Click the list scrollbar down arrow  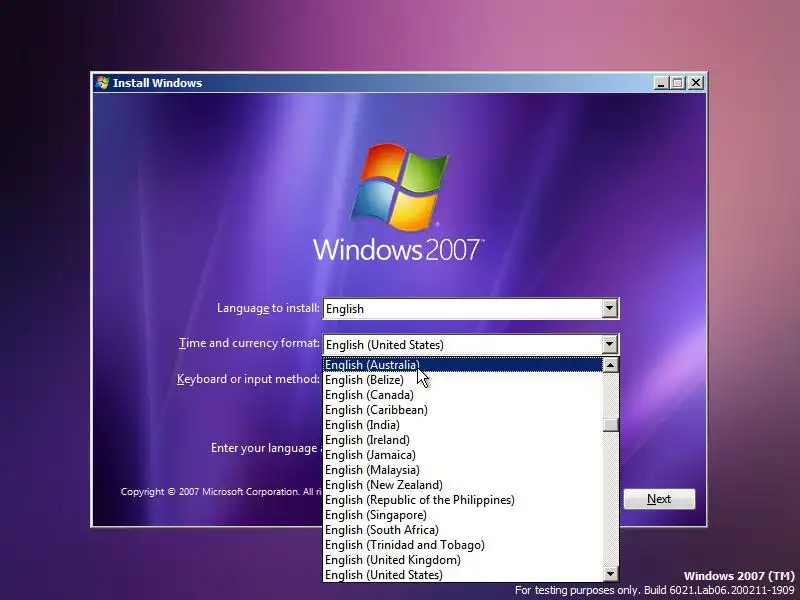[x=610, y=574]
